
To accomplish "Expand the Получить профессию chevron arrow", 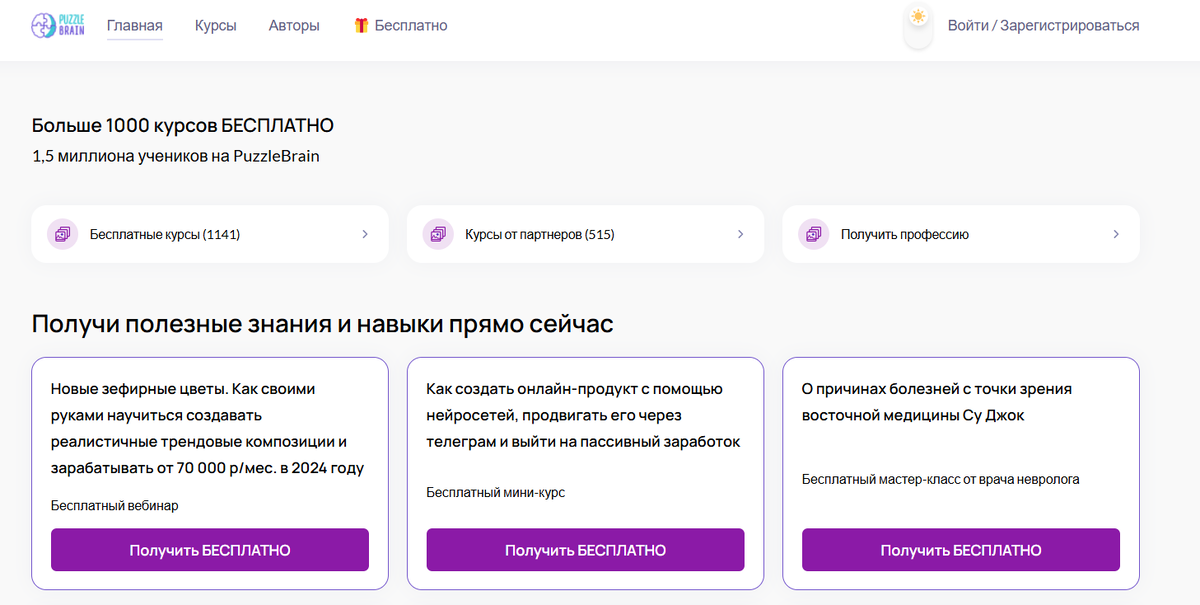I will (1116, 234).
